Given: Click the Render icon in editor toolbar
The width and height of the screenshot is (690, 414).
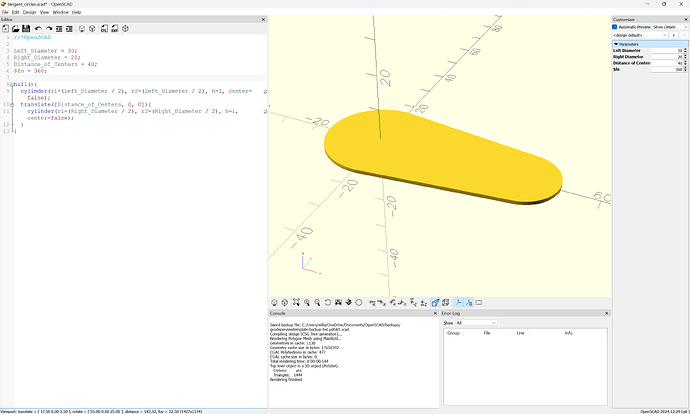Looking at the screenshot, I should tap(92, 29).
